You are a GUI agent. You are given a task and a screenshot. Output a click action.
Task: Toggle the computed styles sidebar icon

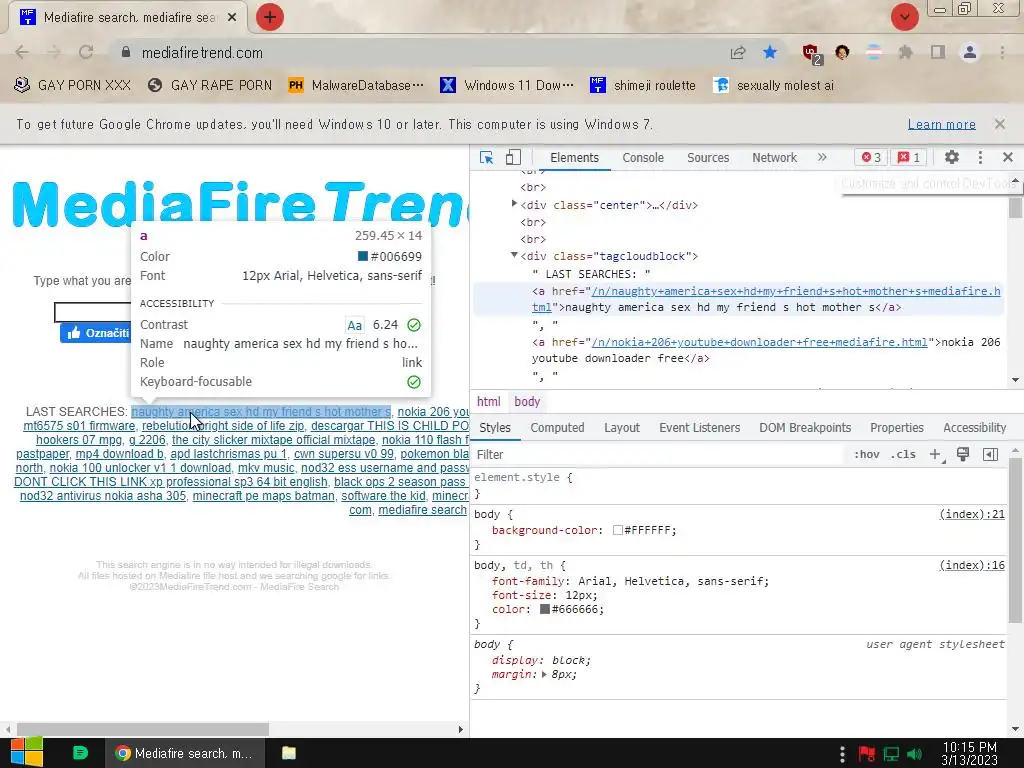(x=990, y=455)
